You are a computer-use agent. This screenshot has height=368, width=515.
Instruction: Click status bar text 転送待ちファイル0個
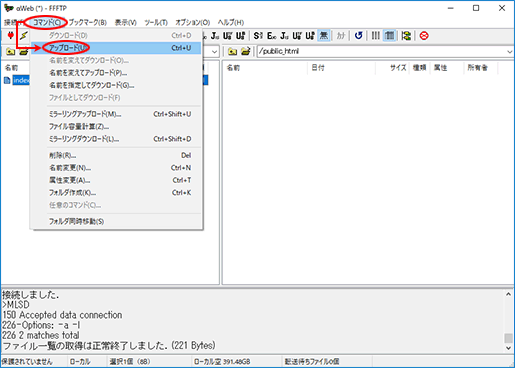(312, 362)
